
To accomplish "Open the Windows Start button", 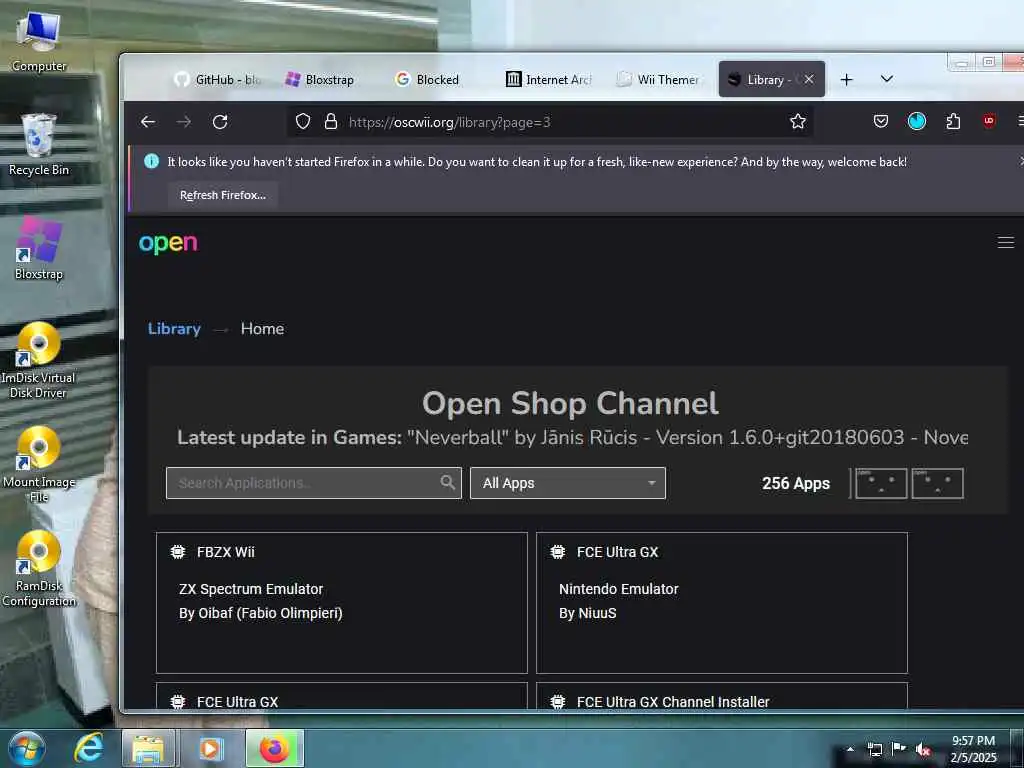I will click(27, 749).
